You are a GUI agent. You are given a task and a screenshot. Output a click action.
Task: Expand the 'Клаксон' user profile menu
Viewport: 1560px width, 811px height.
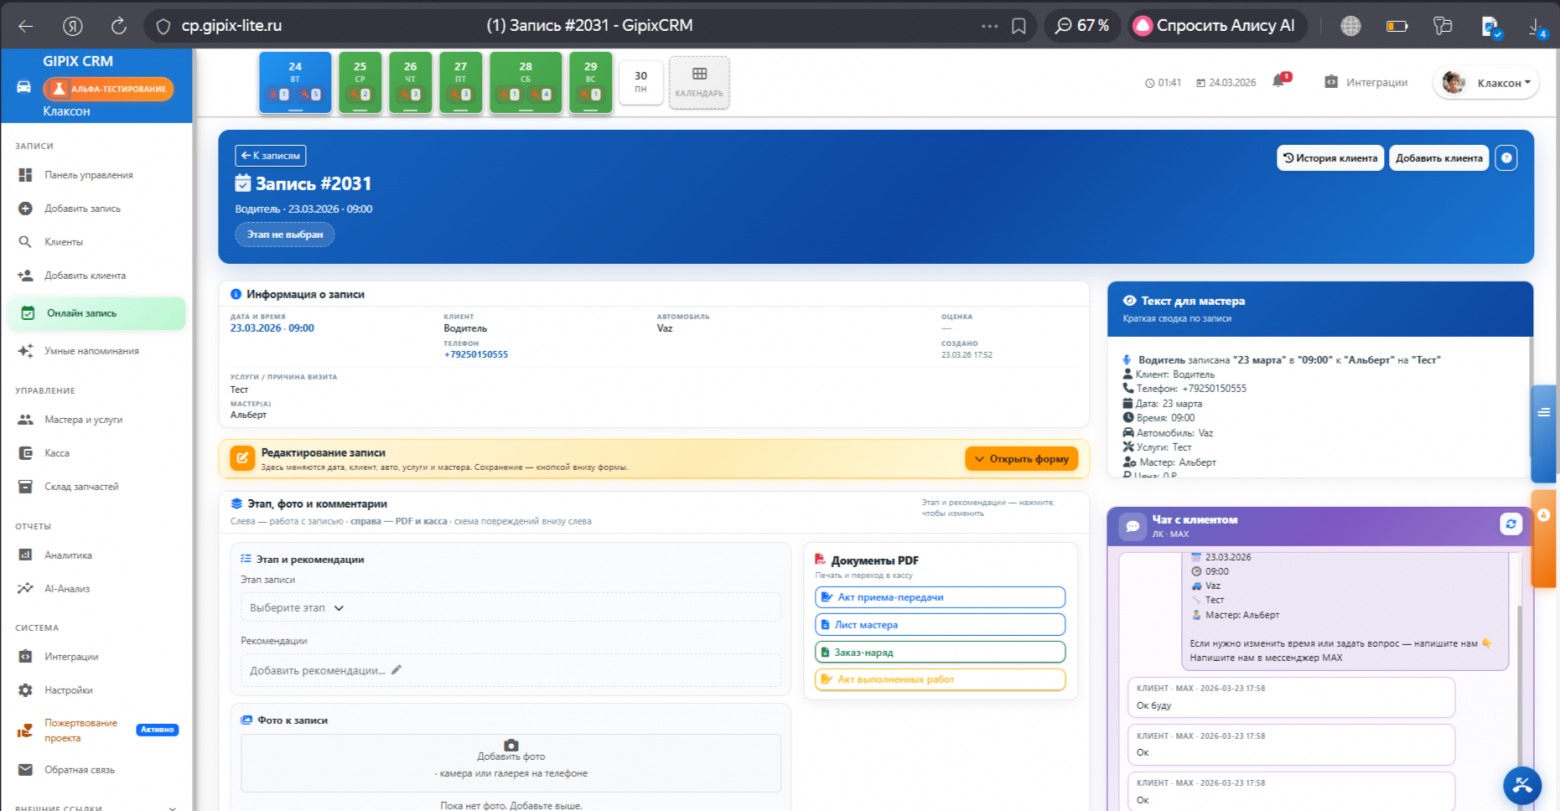pos(1486,83)
